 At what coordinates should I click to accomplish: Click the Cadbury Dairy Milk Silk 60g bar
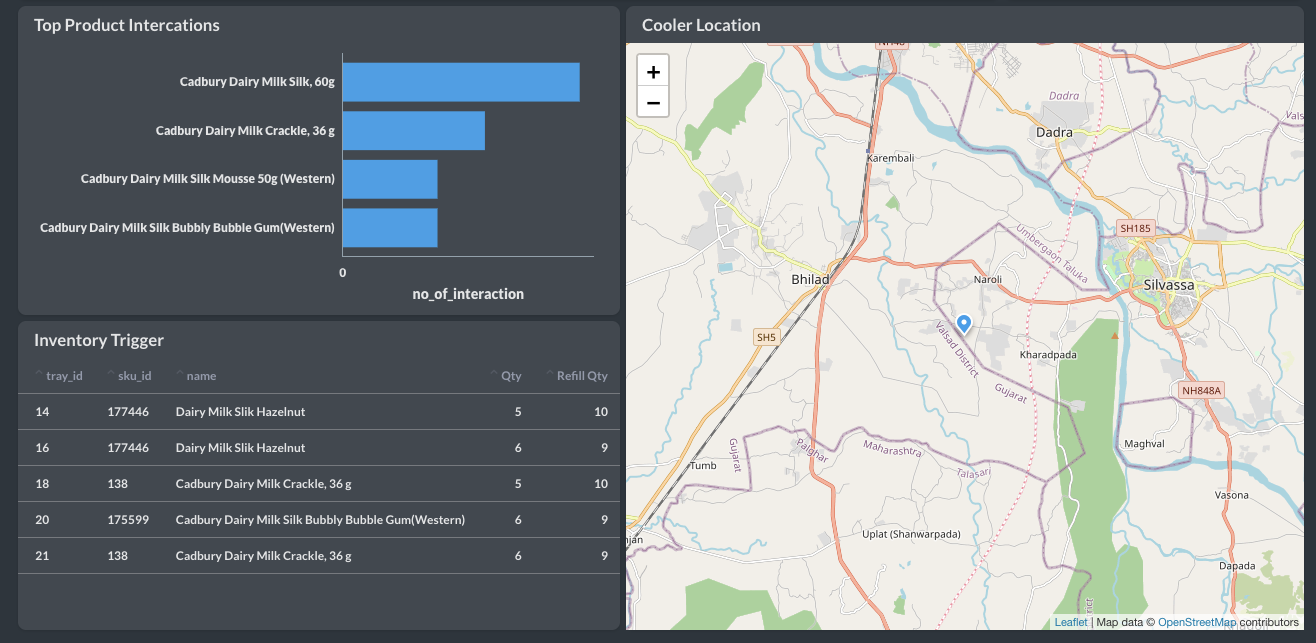[x=460, y=82]
